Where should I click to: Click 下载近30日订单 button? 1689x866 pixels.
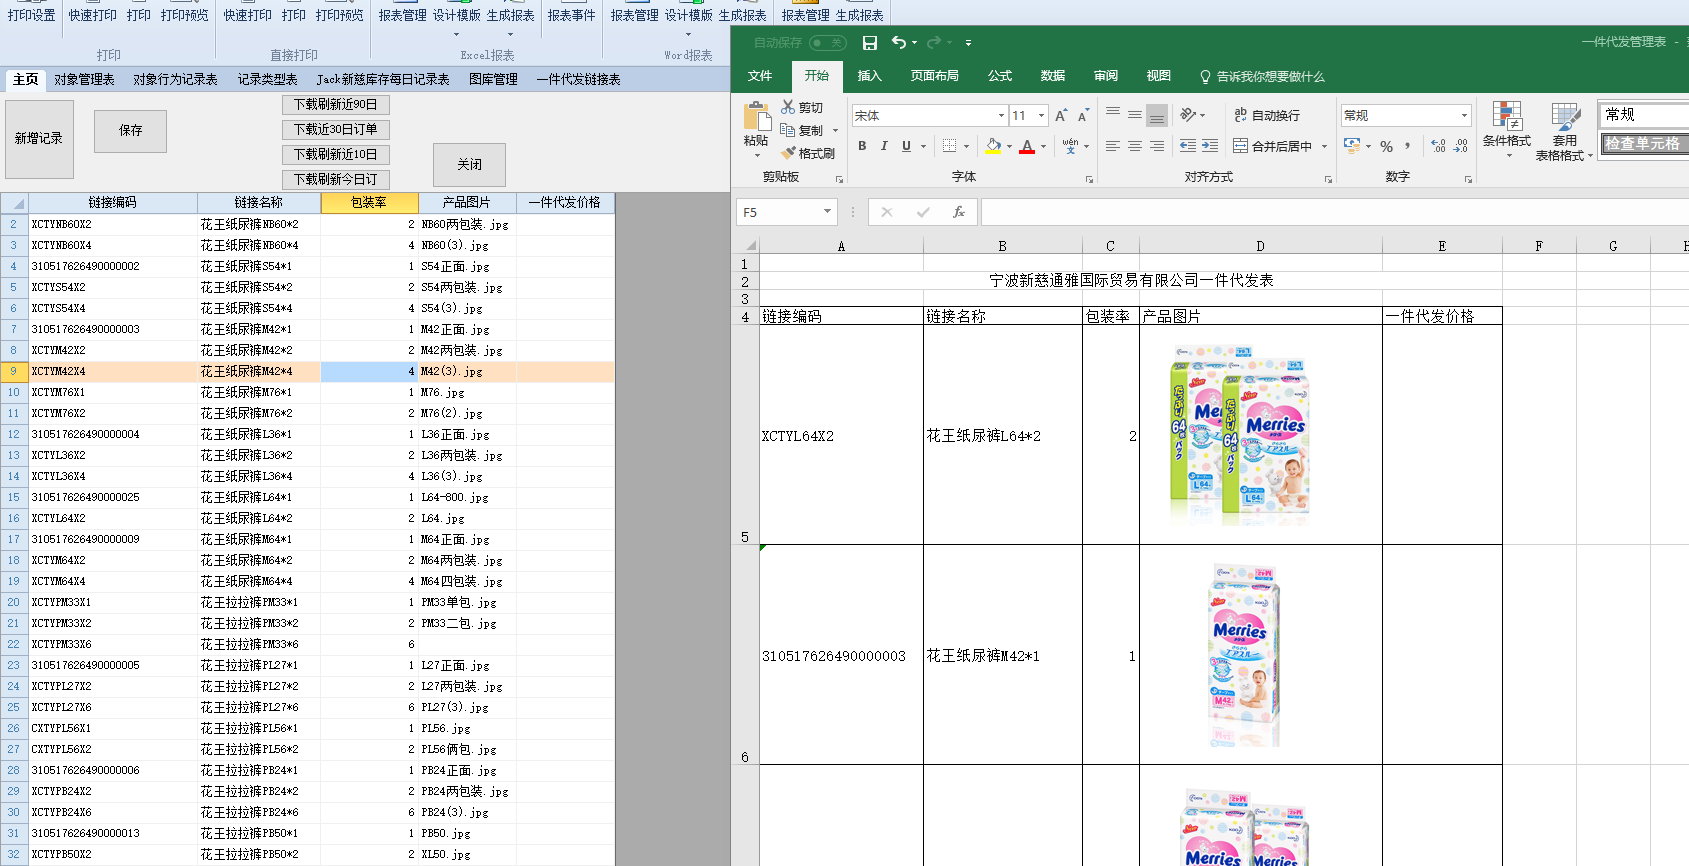coord(336,129)
